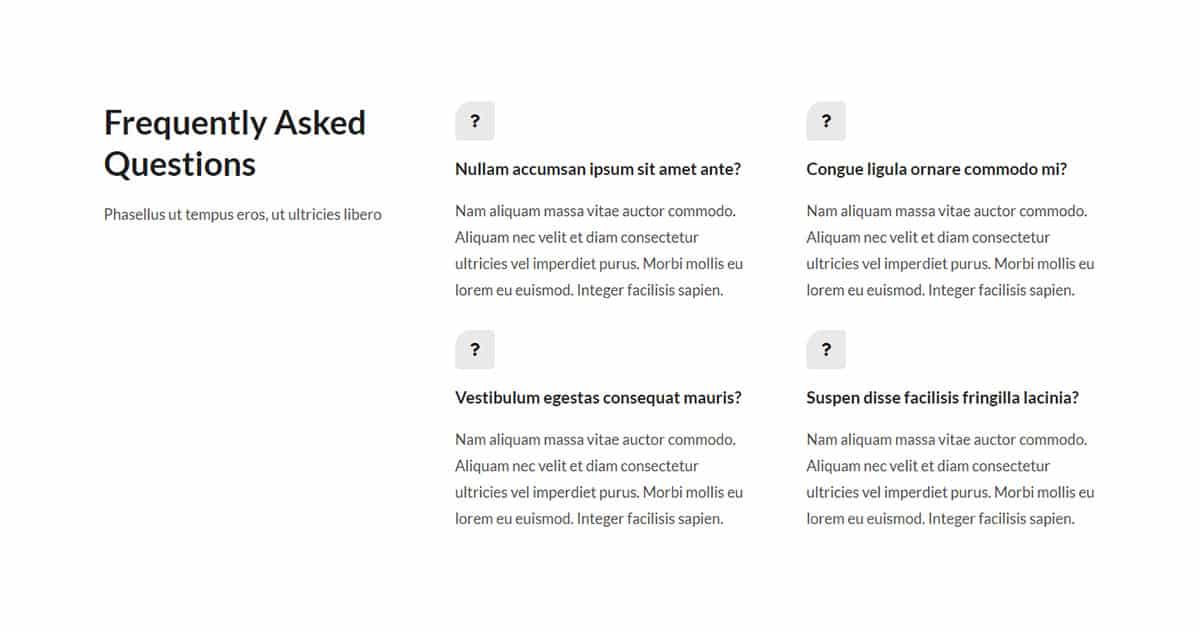Screen dimensions: 1200x633
Task: Click first answer line 'Nam aliquam massa' under Nullam accumsan
Action: tap(596, 211)
